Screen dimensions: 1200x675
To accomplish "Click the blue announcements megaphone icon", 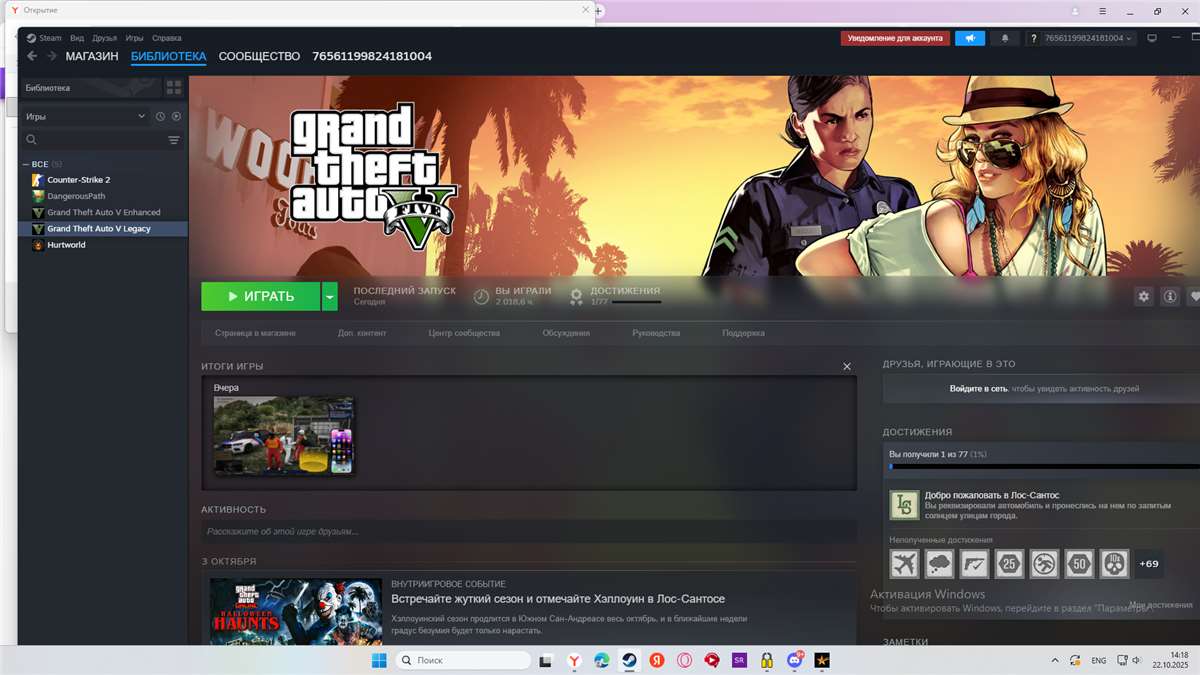I will [969, 38].
